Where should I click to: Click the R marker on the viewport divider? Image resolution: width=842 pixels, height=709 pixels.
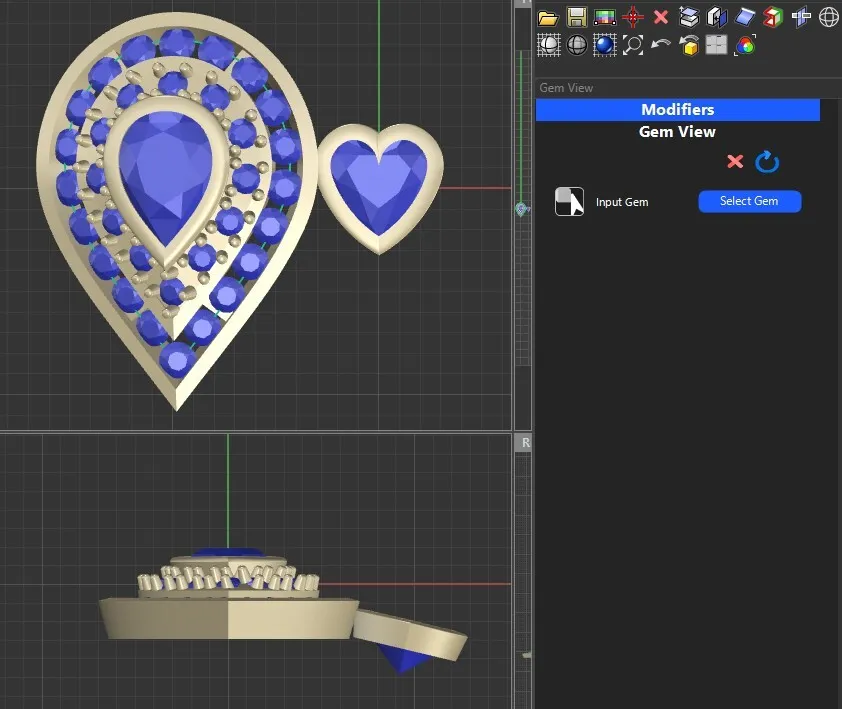click(x=524, y=441)
